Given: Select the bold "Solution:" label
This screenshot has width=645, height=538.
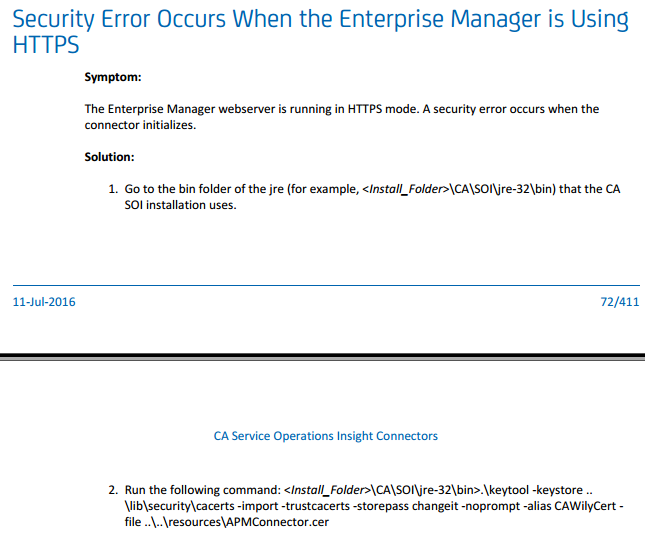Looking at the screenshot, I should tap(109, 157).
